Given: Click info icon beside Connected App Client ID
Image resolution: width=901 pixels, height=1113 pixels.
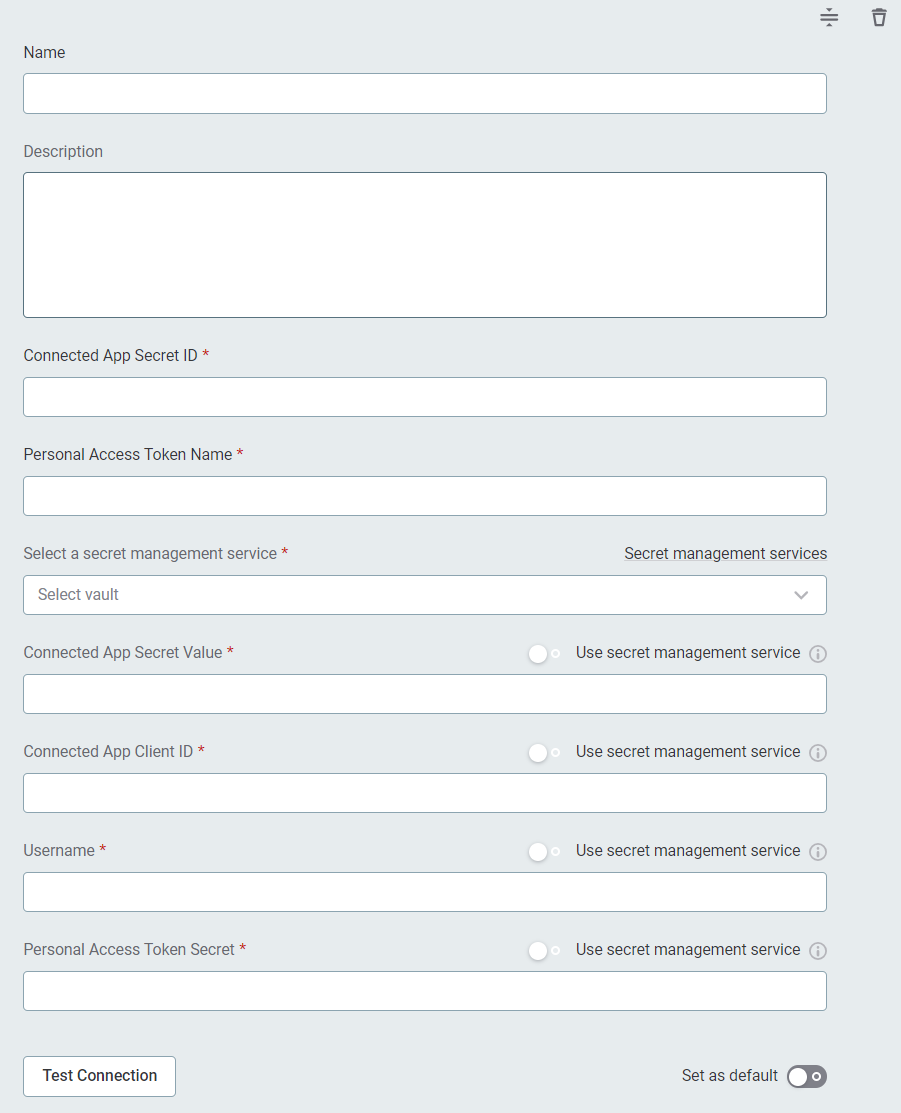Looking at the screenshot, I should (817, 753).
